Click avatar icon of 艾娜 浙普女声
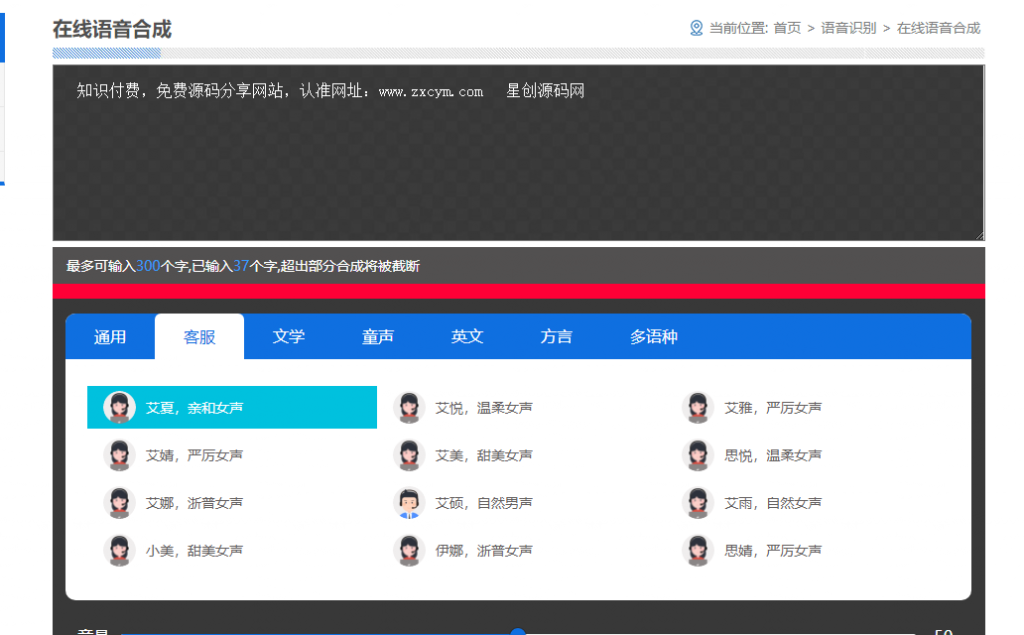Screen dimensions: 1024x635 click(x=120, y=503)
